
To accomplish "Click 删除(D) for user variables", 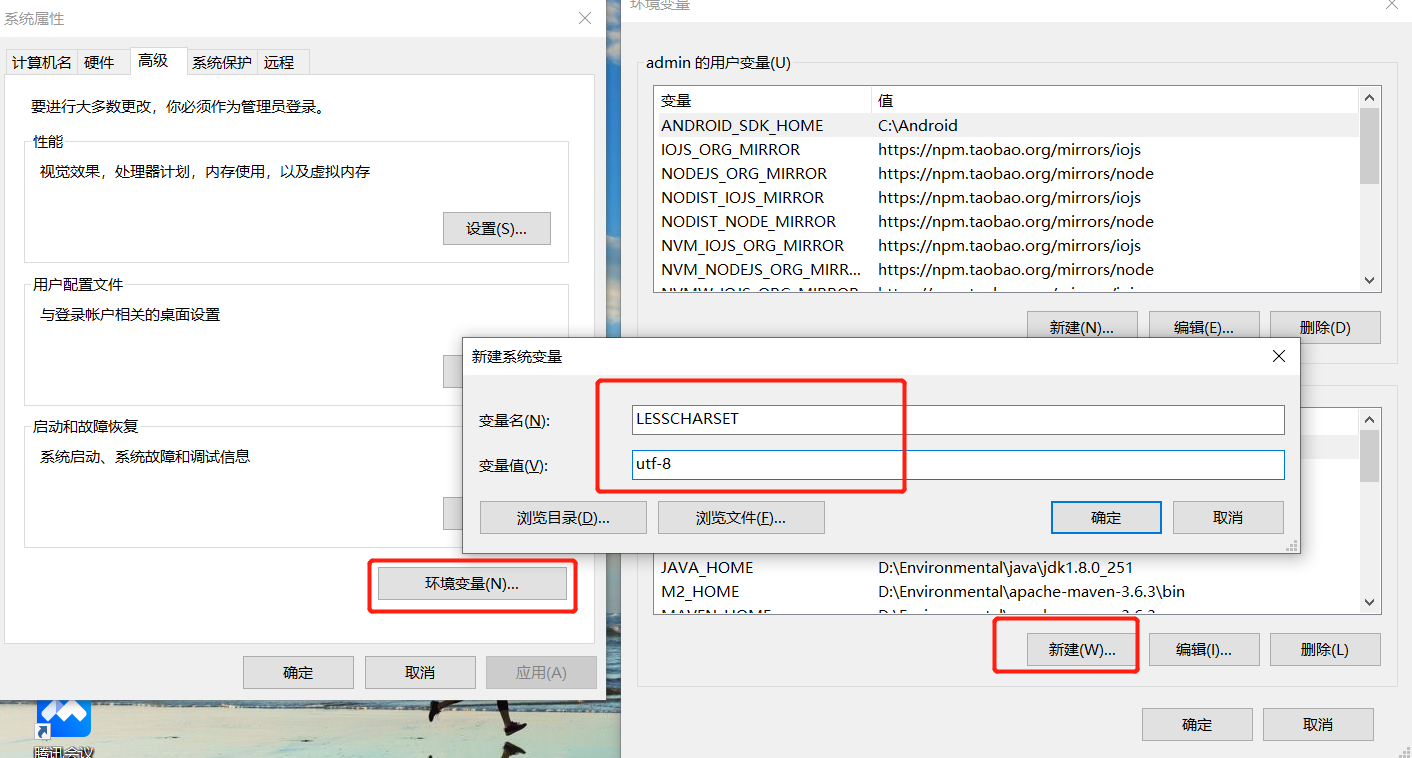I will pos(1325,327).
